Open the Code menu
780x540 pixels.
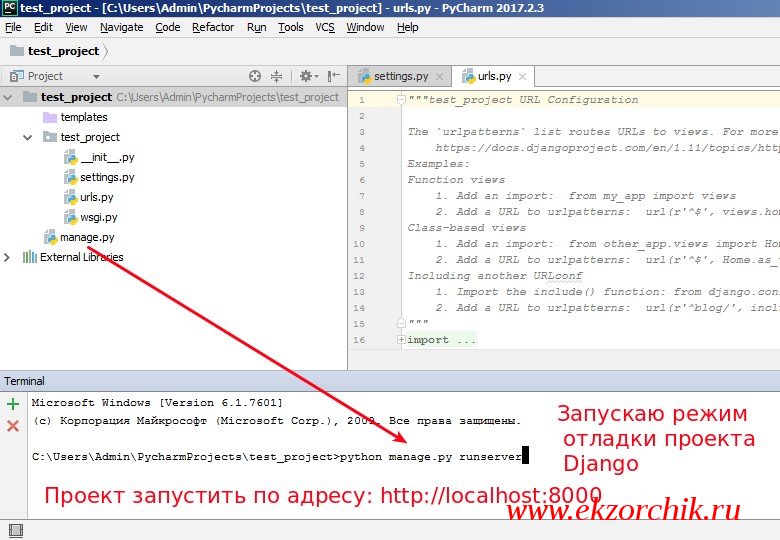168,27
